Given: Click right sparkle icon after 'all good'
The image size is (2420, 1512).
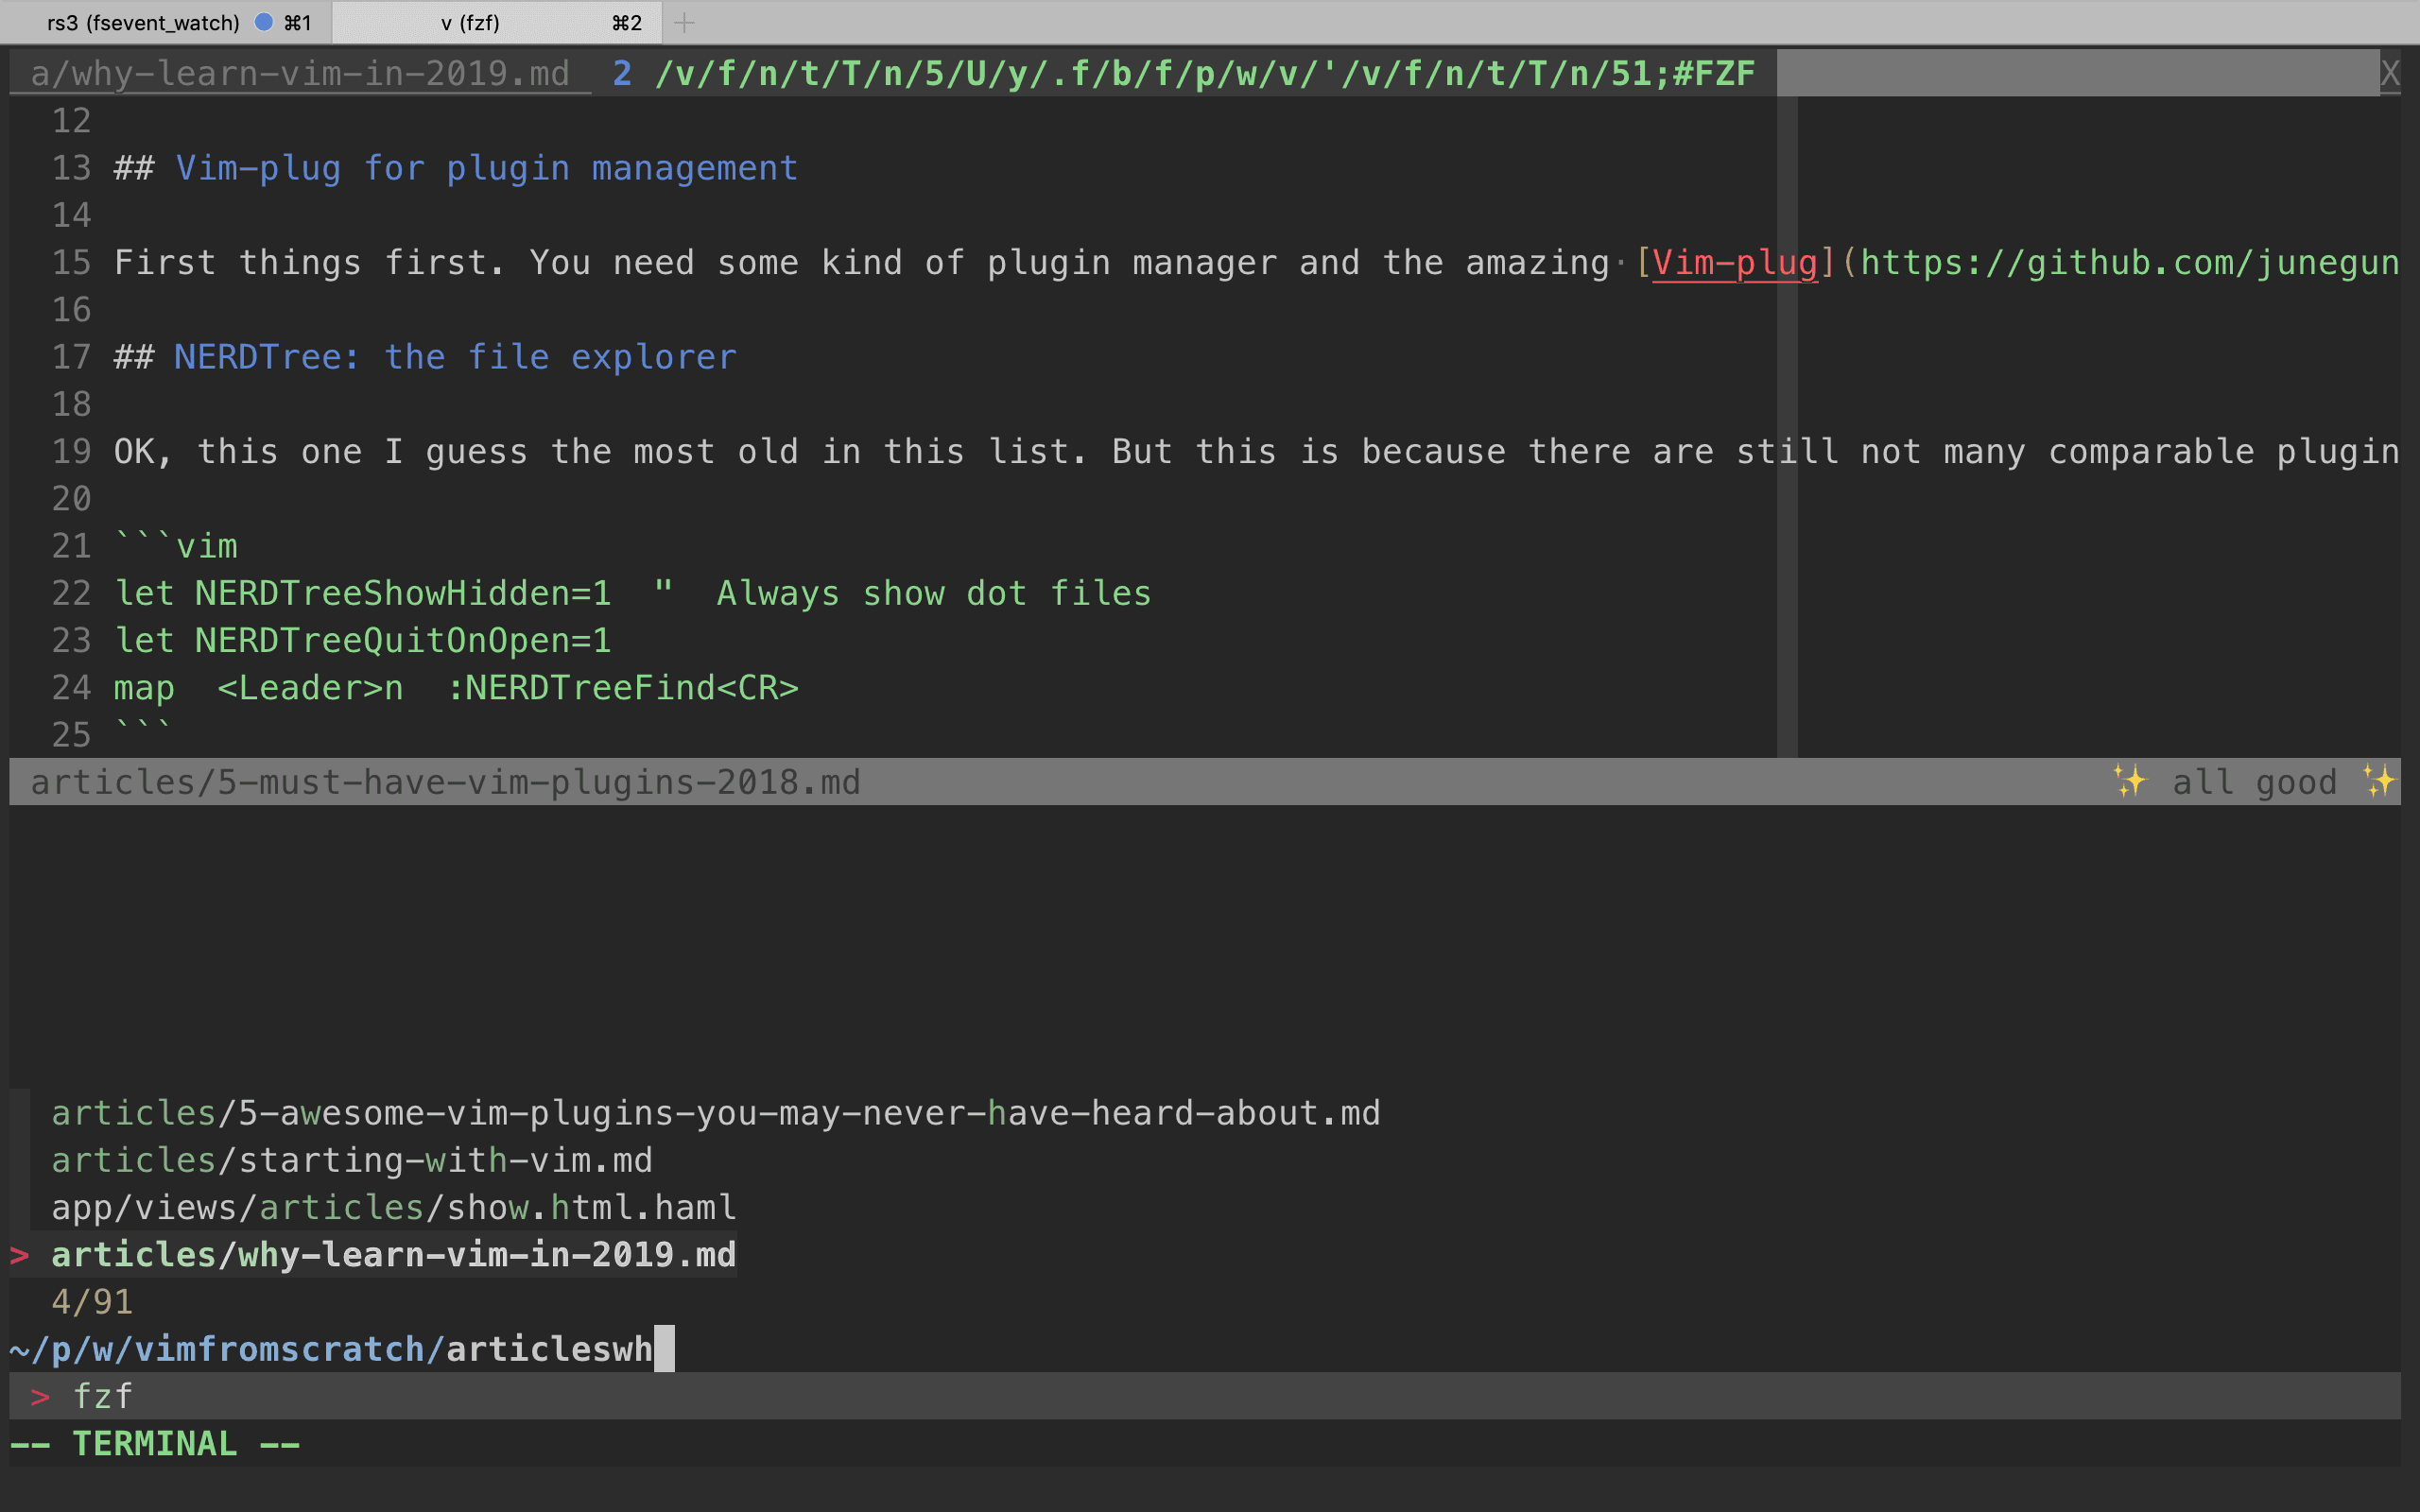Looking at the screenshot, I should click(2380, 781).
